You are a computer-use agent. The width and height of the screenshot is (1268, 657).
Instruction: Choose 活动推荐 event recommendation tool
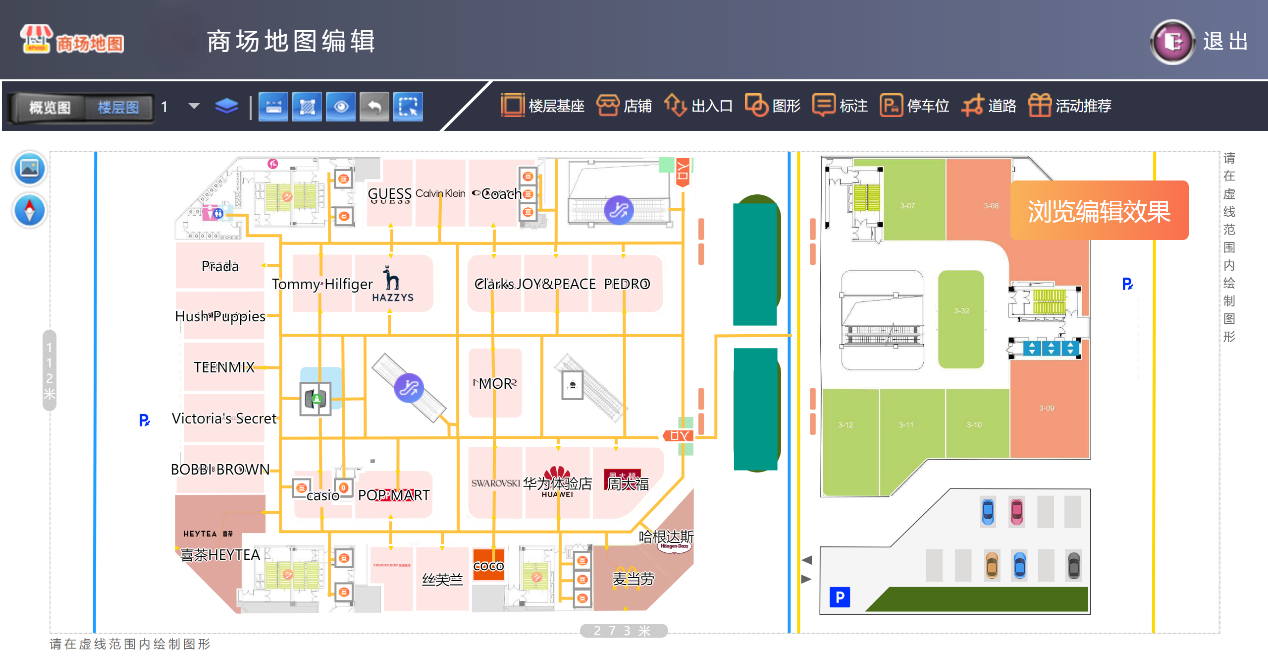(1070, 106)
